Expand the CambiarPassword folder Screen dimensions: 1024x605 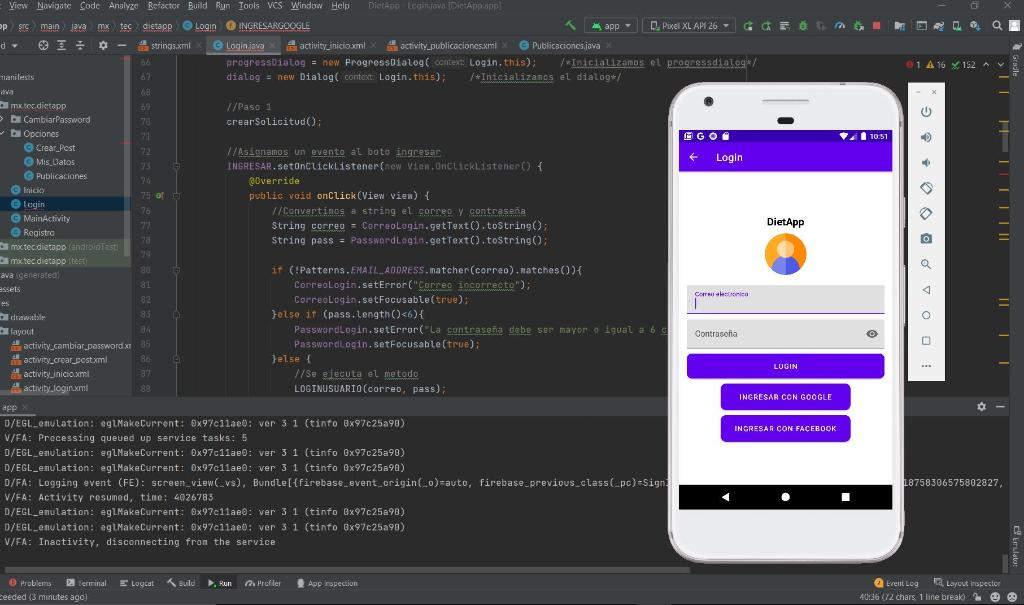pos(3,120)
